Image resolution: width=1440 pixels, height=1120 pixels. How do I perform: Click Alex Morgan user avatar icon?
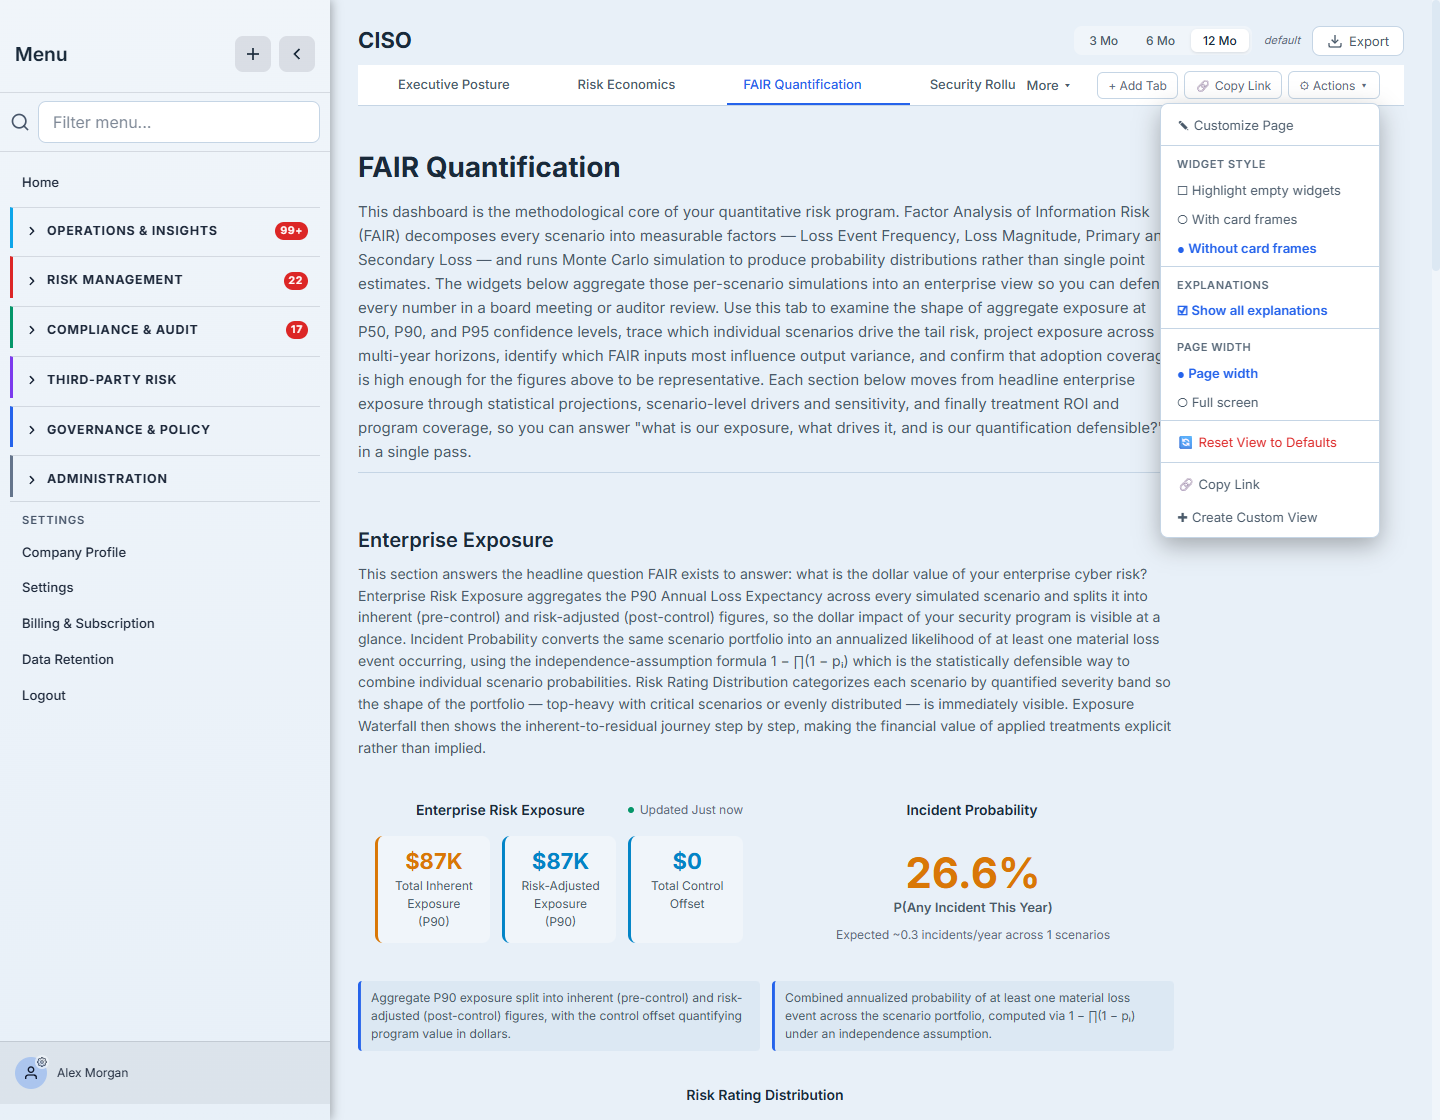[31, 1072]
